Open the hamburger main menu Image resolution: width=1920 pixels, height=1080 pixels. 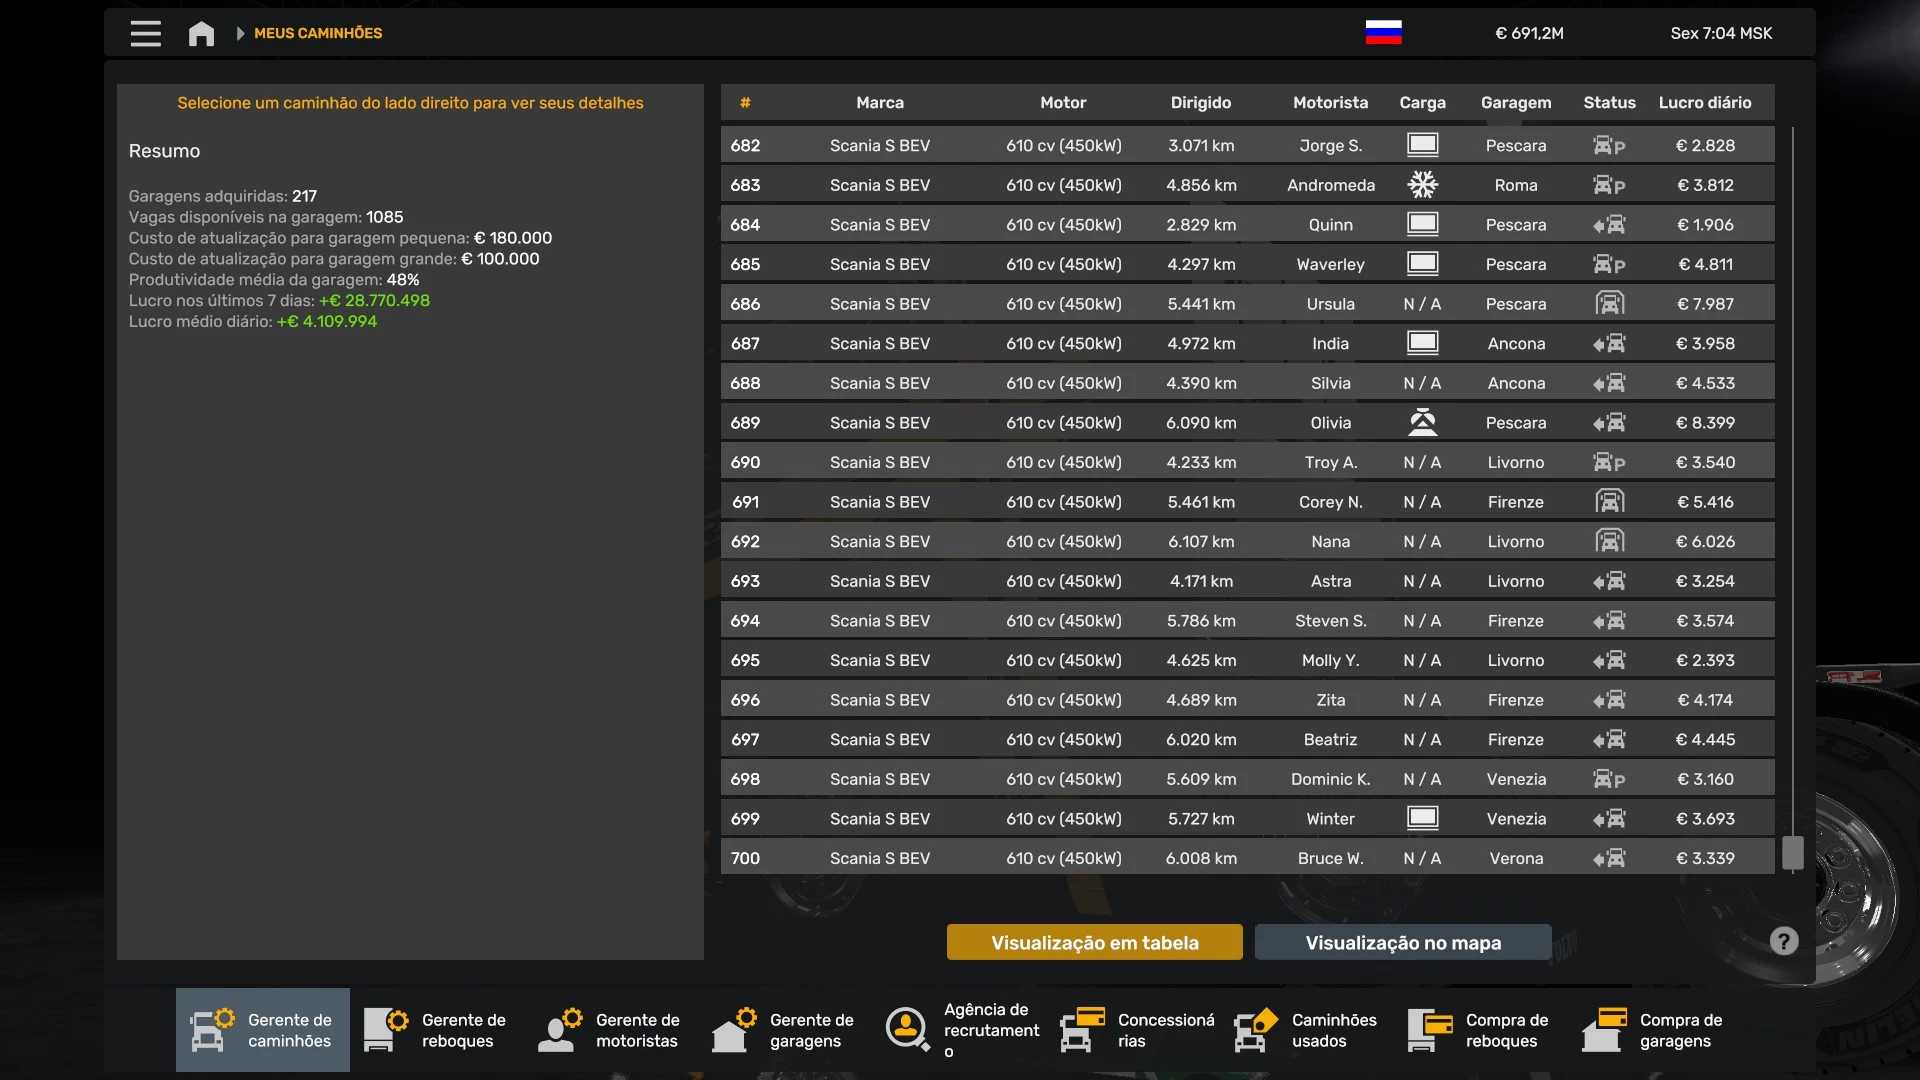(145, 33)
